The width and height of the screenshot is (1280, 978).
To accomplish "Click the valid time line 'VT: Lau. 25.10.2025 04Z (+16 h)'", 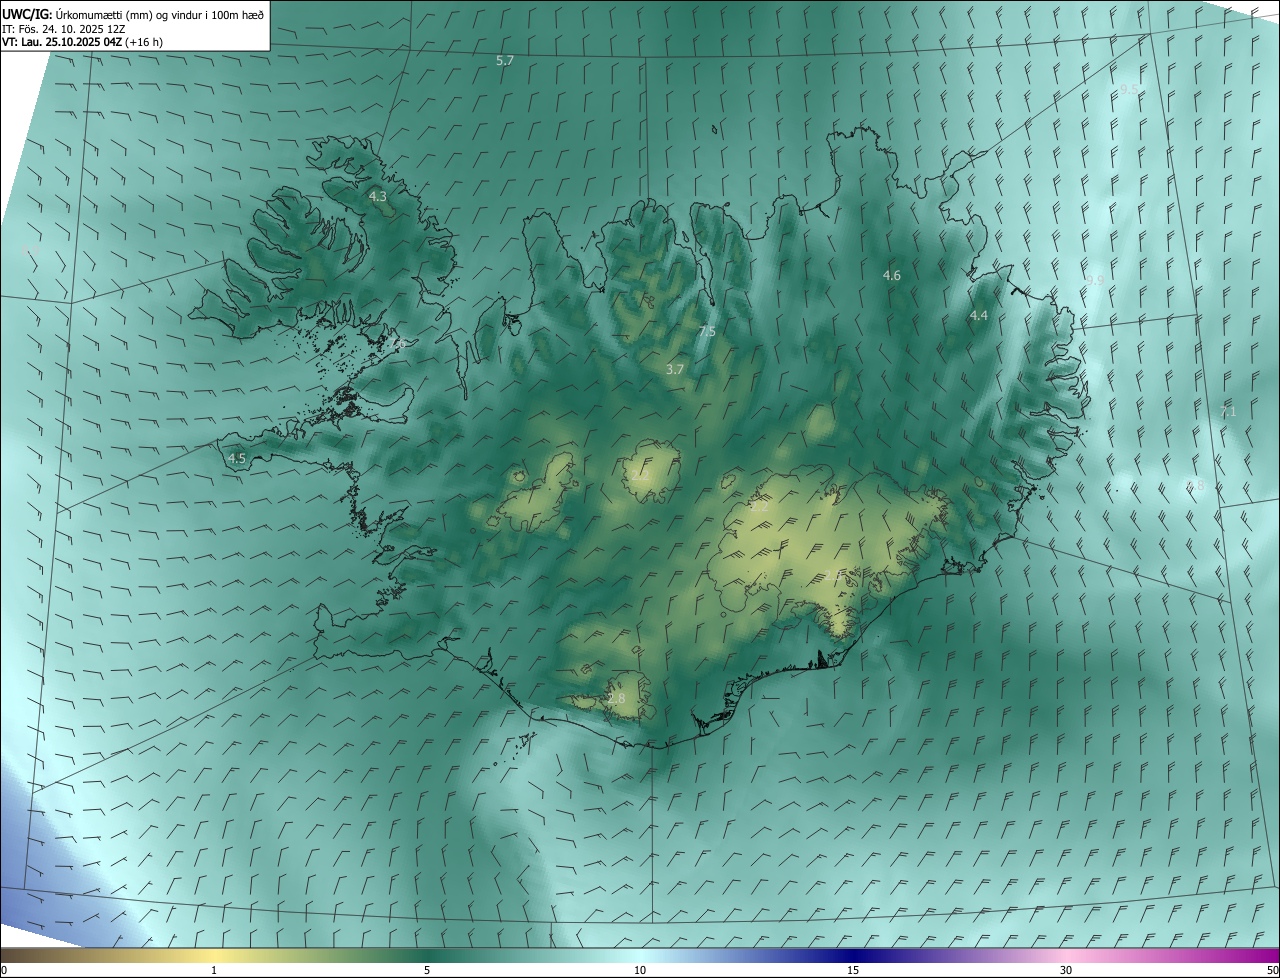I will (x=83, y=42).
